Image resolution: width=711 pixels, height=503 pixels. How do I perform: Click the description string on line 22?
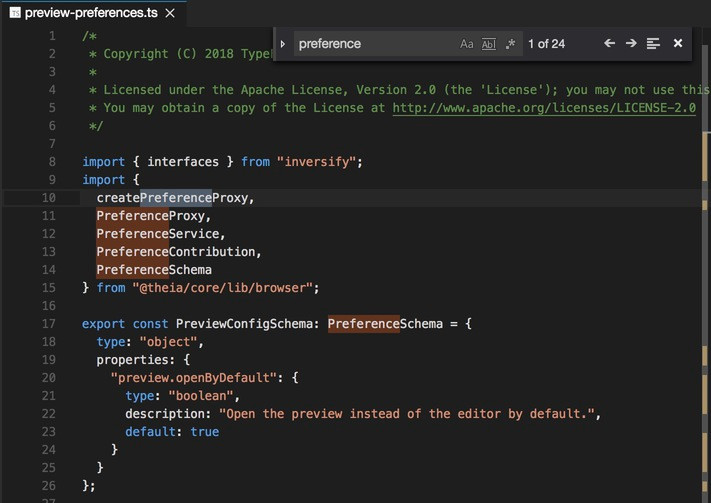point(407,414)
